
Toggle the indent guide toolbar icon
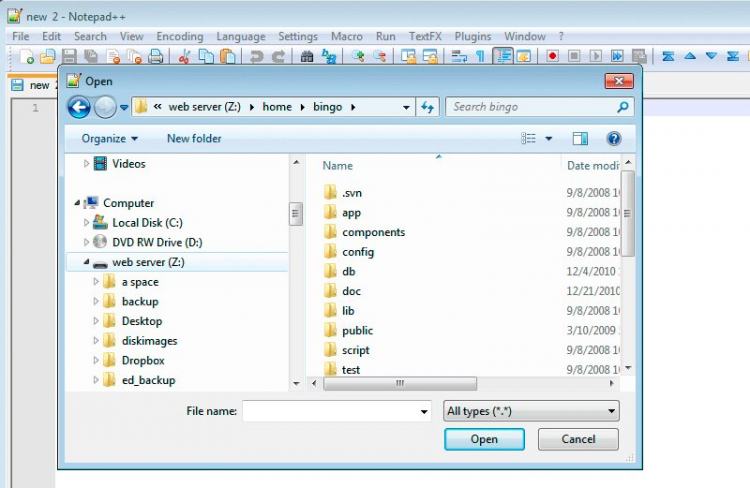coord(502,56)
